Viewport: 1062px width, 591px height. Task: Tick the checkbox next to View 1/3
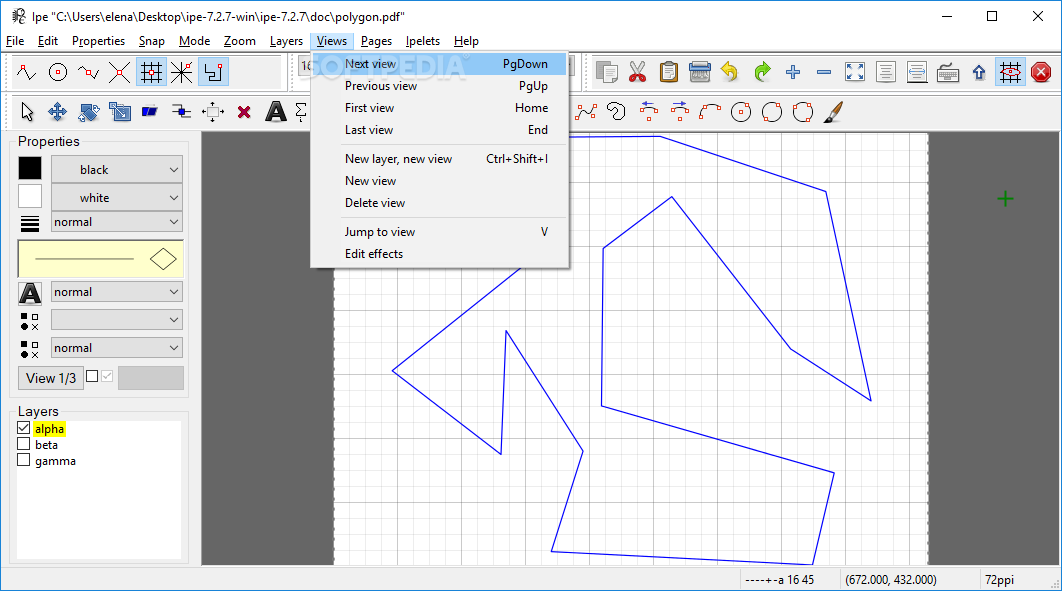coord(92,376)
